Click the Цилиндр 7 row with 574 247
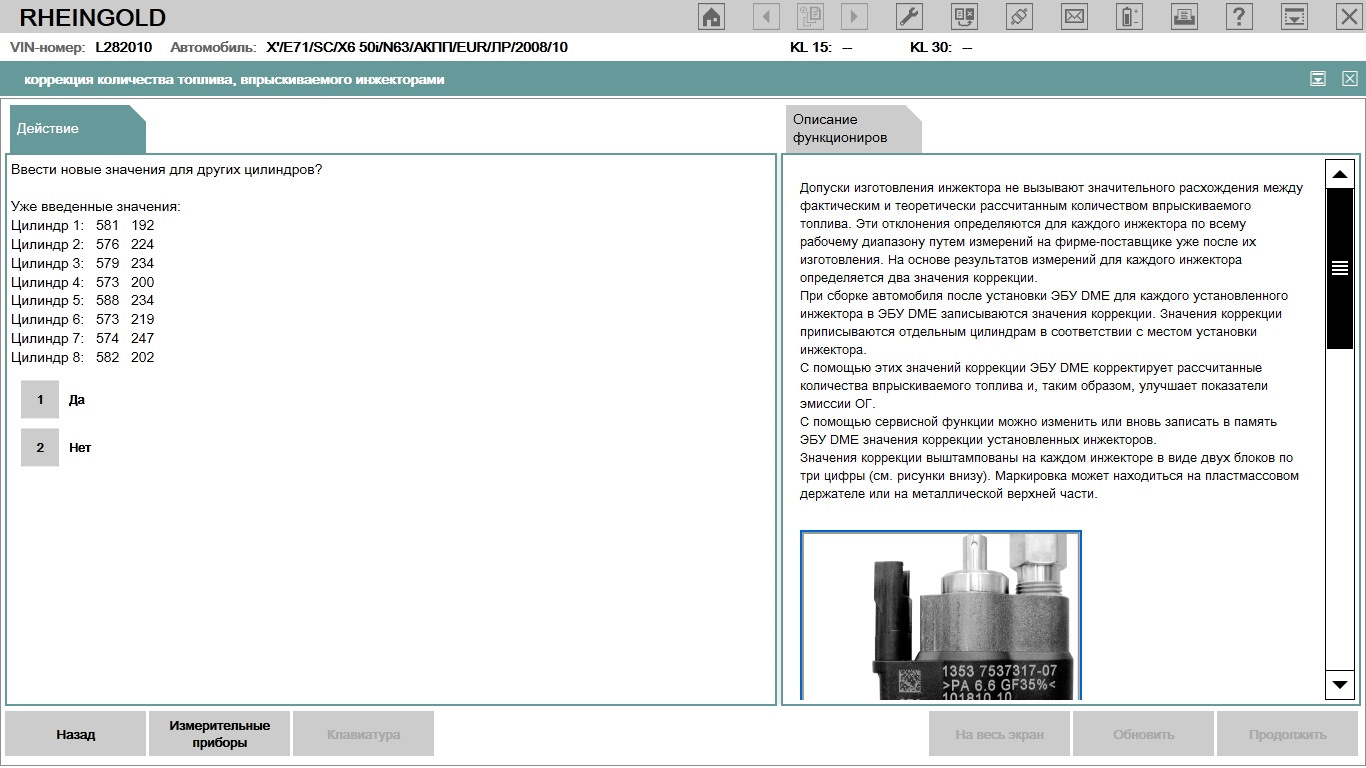1366x768 pixels. tap(83, 338)
